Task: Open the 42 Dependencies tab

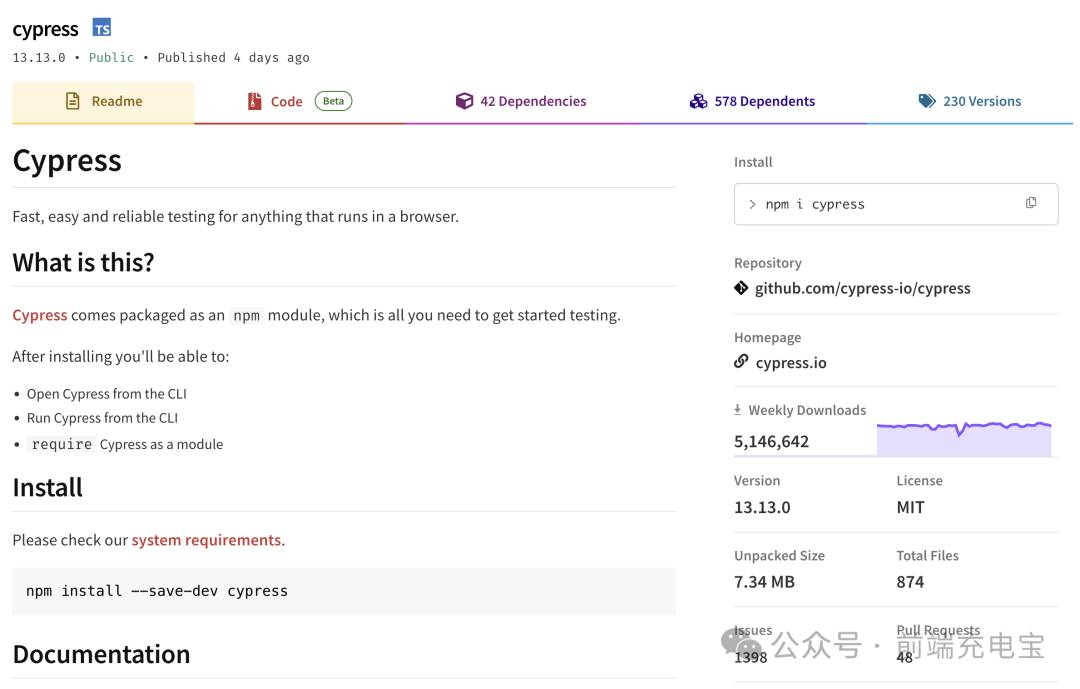Action: [521, 102]
